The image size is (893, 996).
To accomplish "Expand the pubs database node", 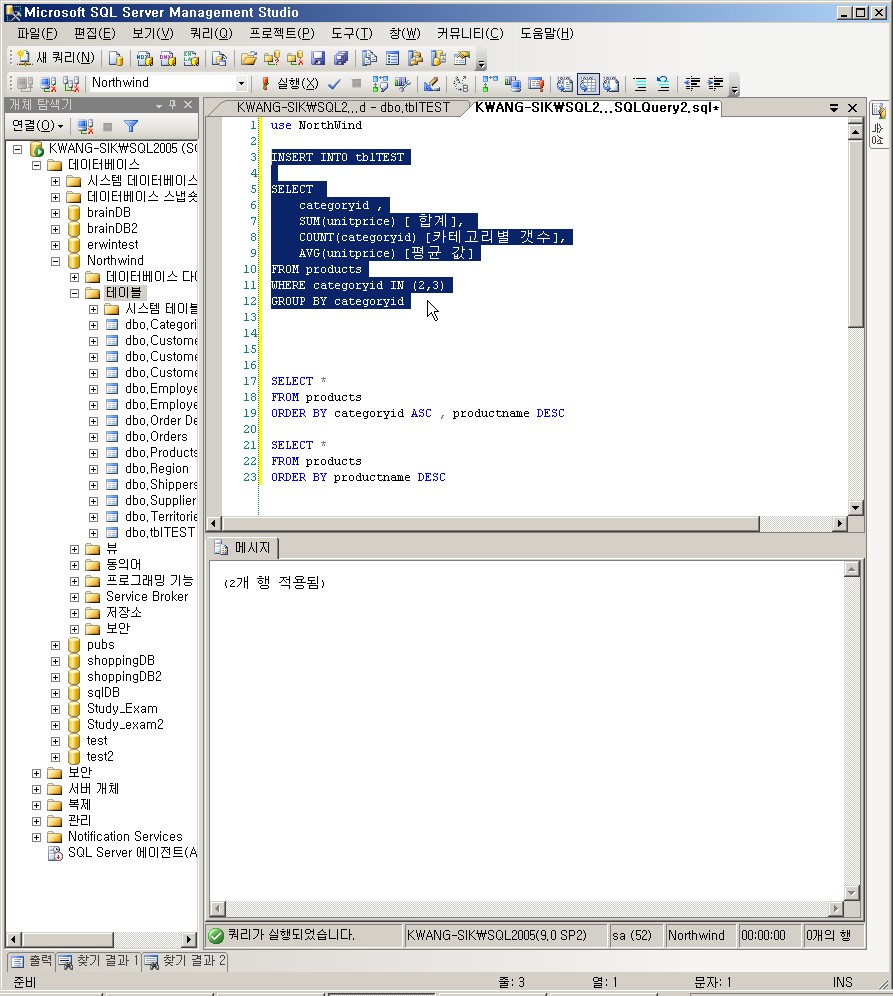I will click(55, 645).
